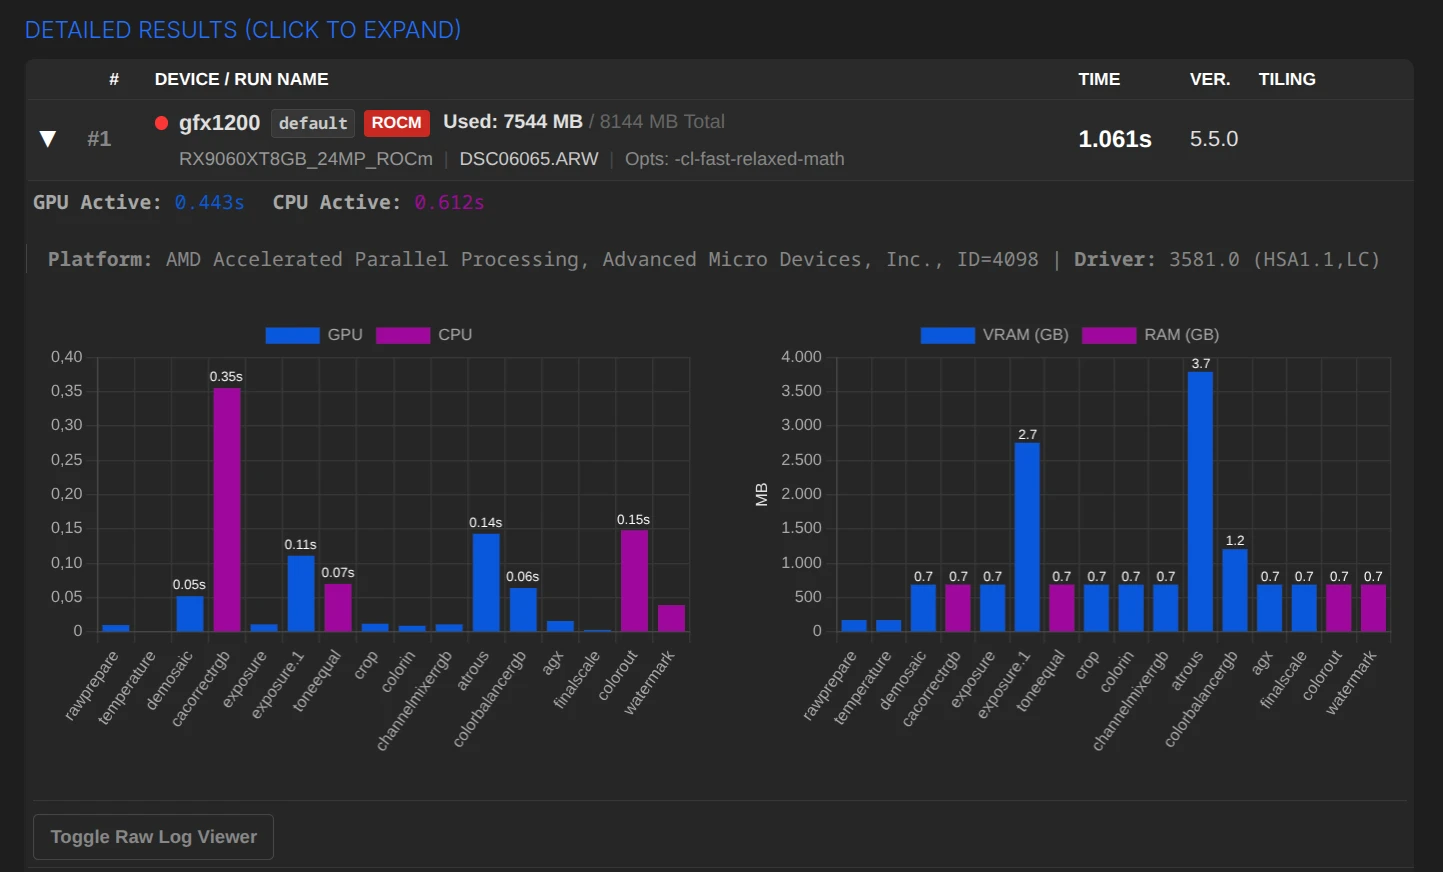Screen dimensions: 1443x872
Task: Click the atrous 0.14s GPU bar
Action: coord(486,582)
